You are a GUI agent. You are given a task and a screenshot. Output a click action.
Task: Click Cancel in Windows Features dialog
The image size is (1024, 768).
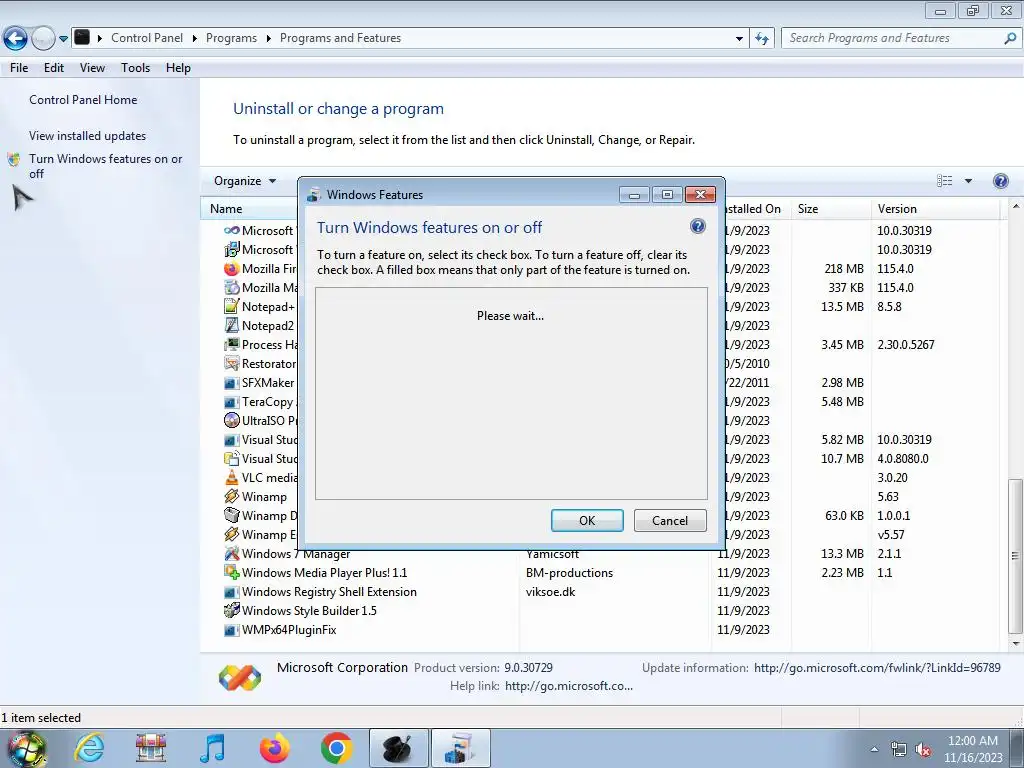pos(670,520)
